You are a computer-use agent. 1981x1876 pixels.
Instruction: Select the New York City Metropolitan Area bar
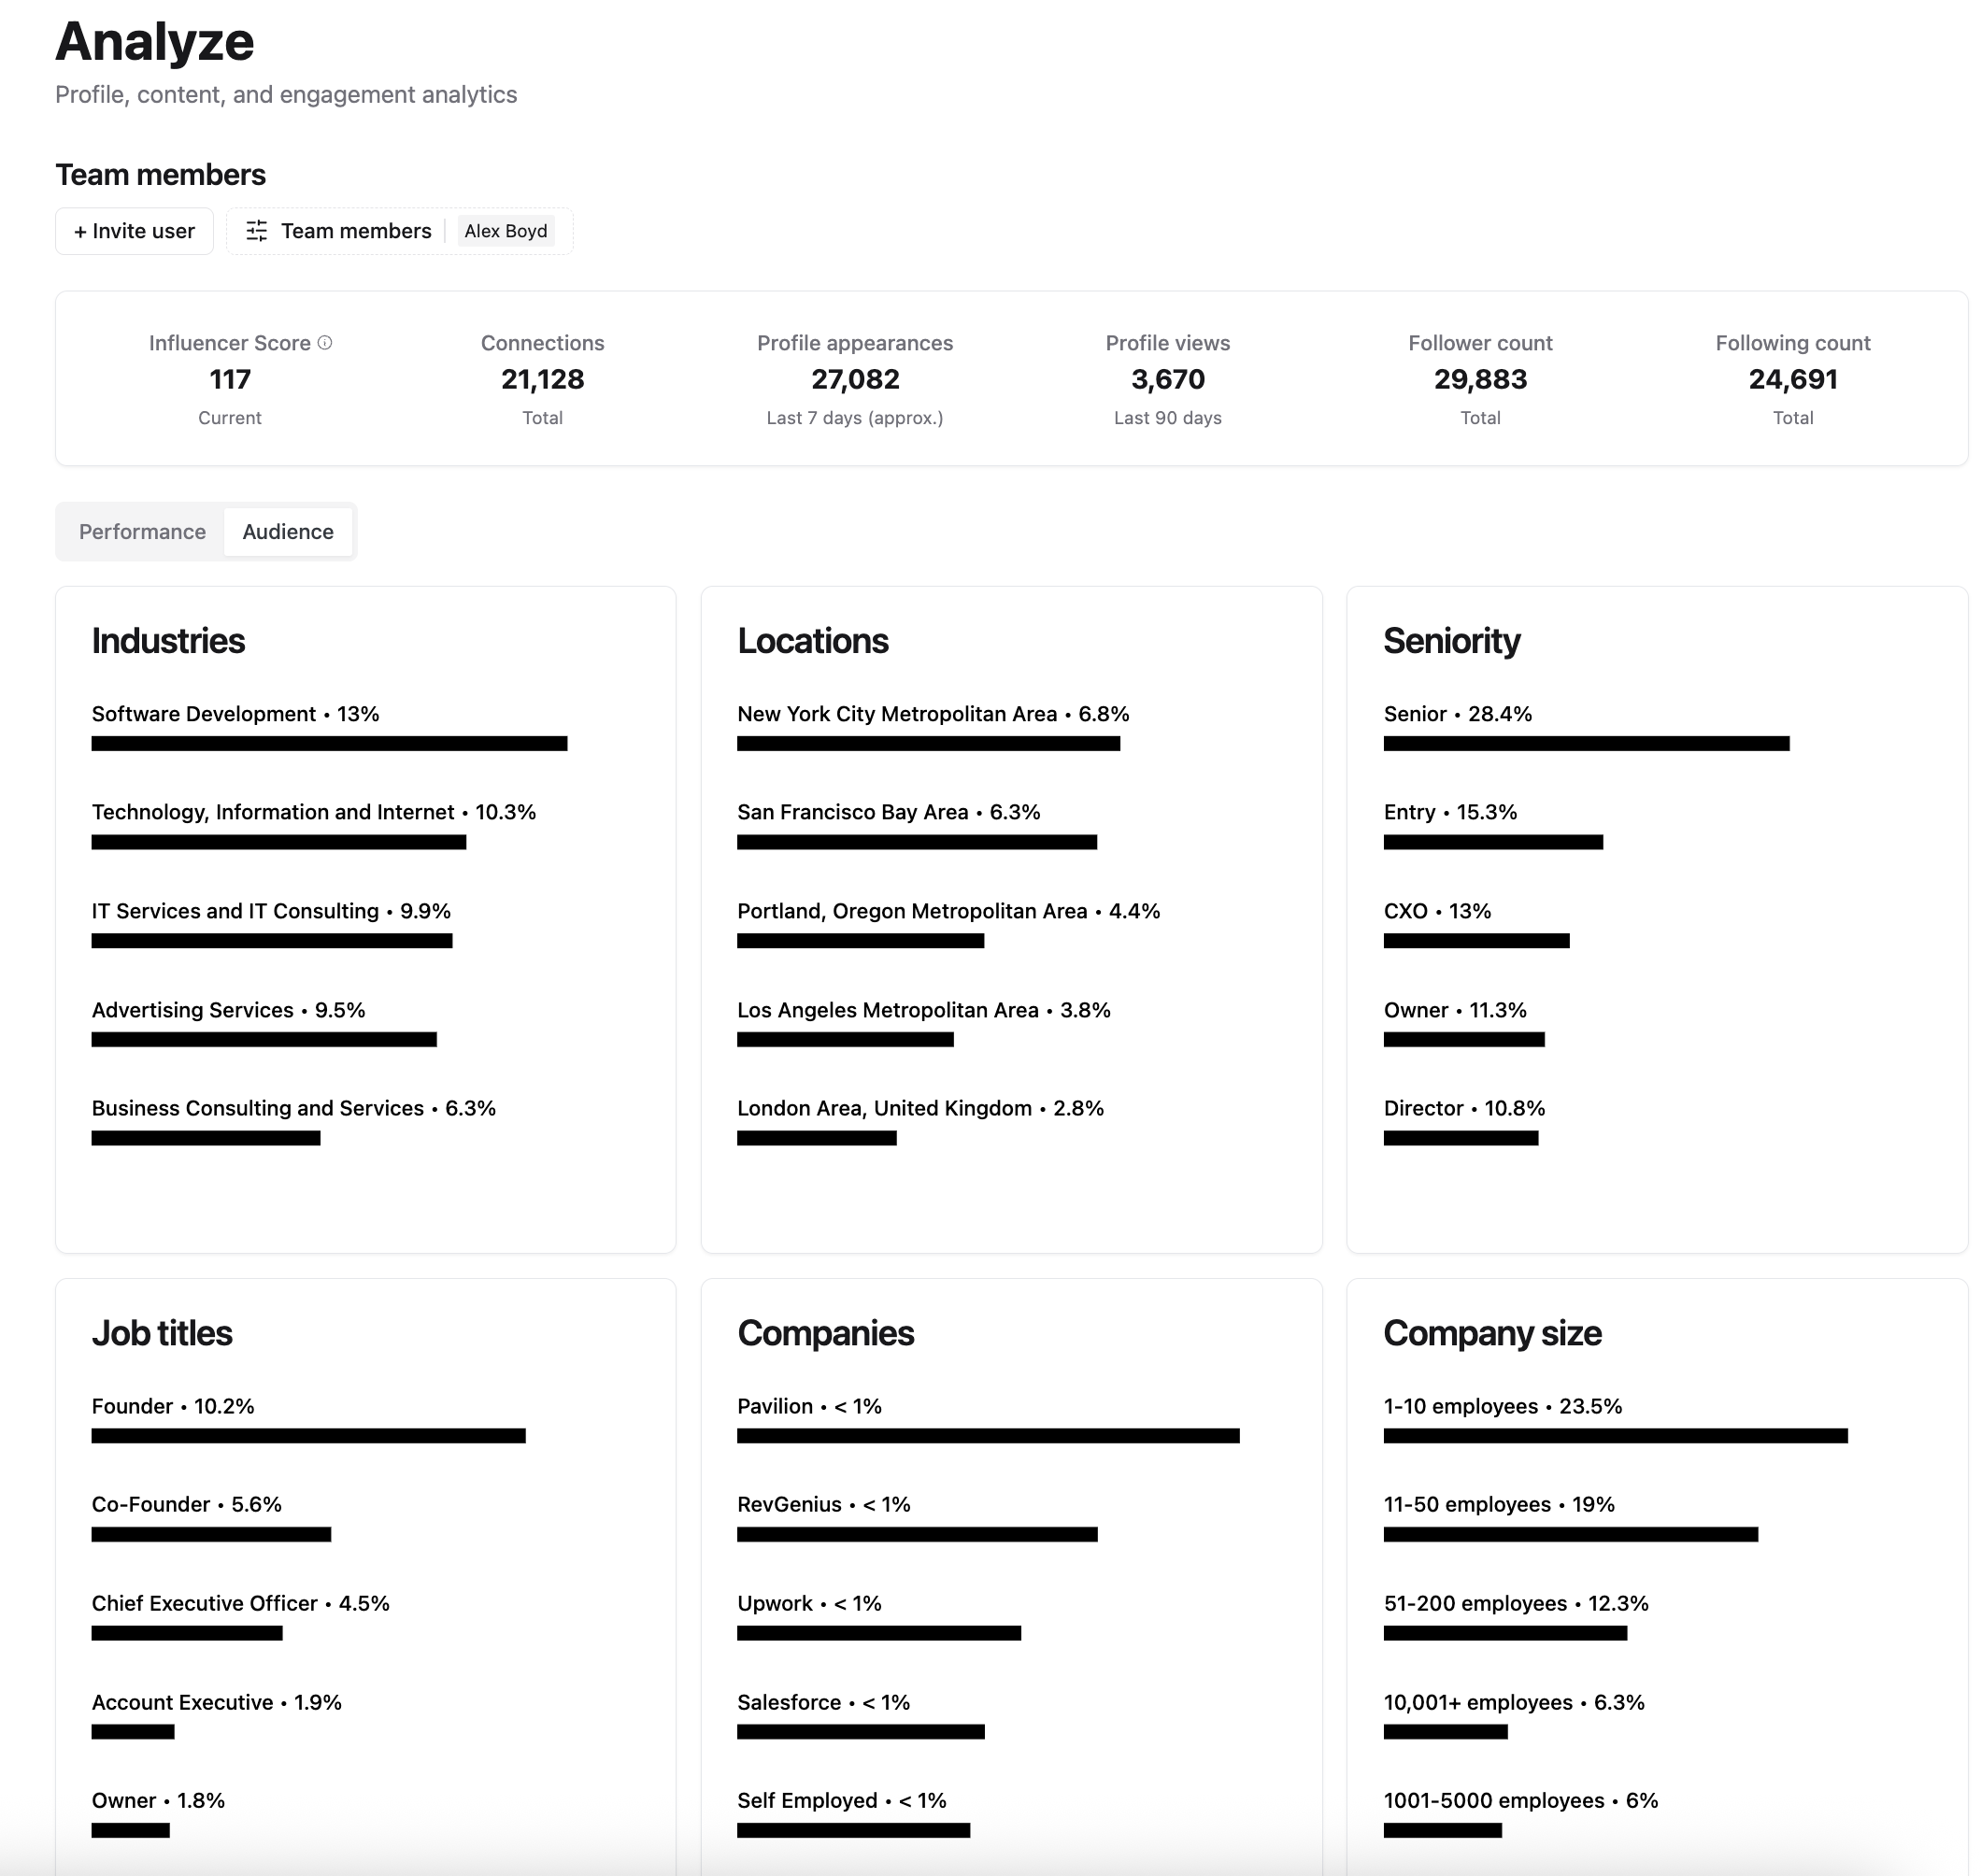930,743
